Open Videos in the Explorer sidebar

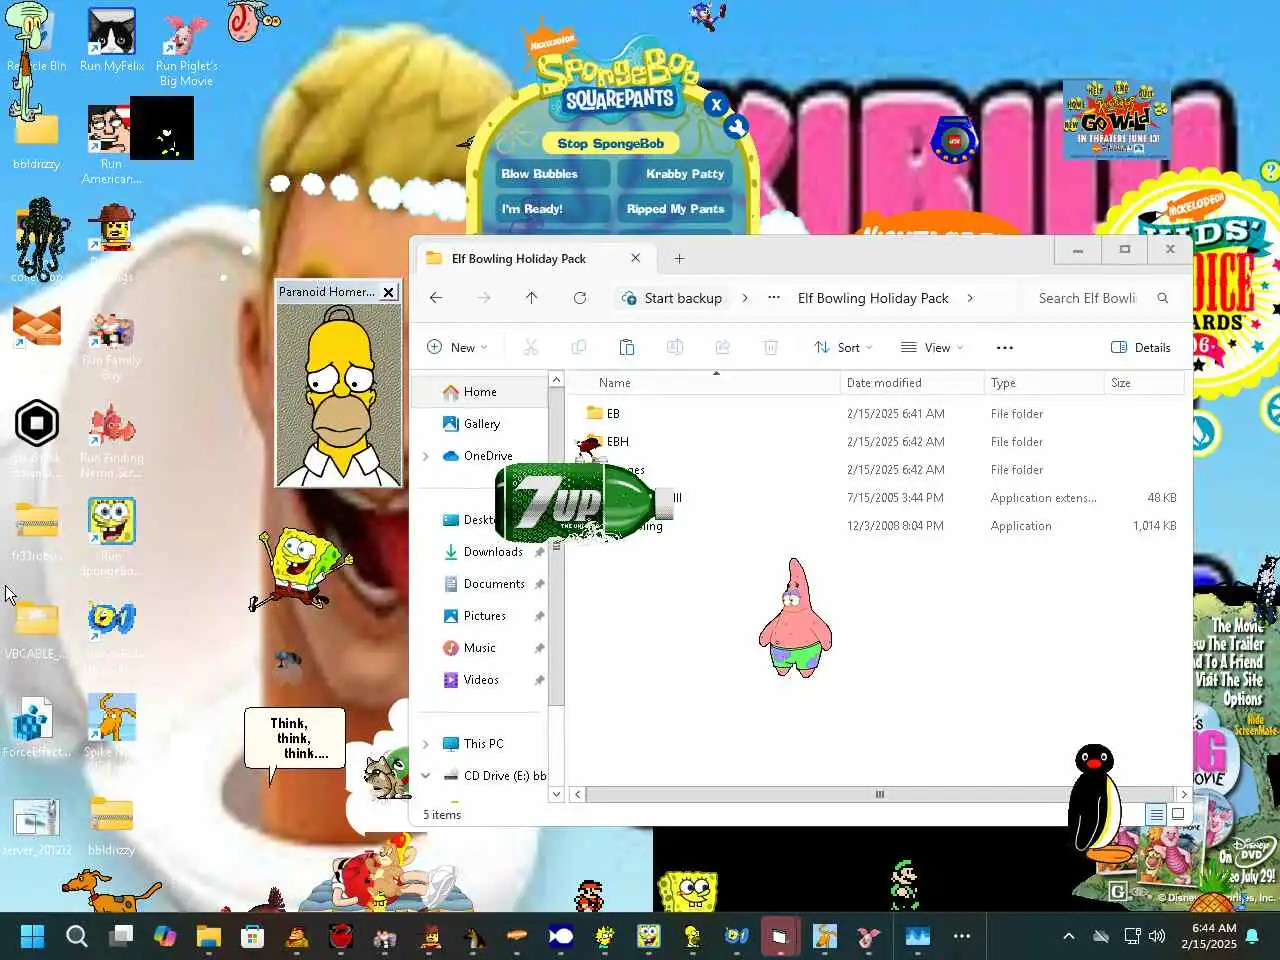tap(480, 680)
